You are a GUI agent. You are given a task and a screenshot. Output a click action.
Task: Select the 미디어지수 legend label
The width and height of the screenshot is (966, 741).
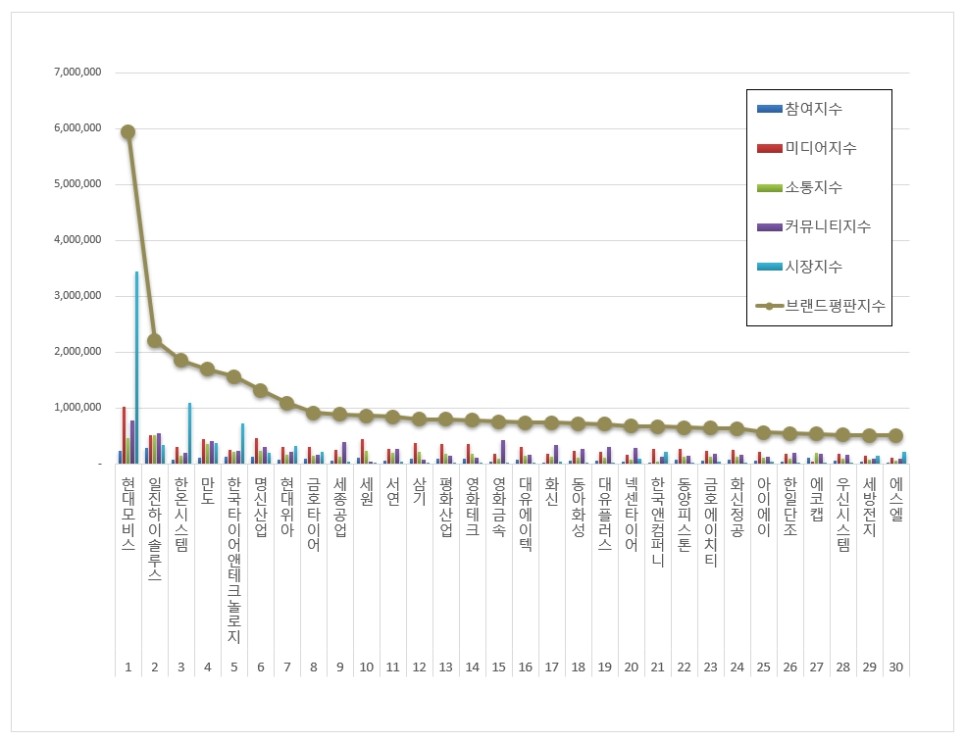click(x=821, y=148)
